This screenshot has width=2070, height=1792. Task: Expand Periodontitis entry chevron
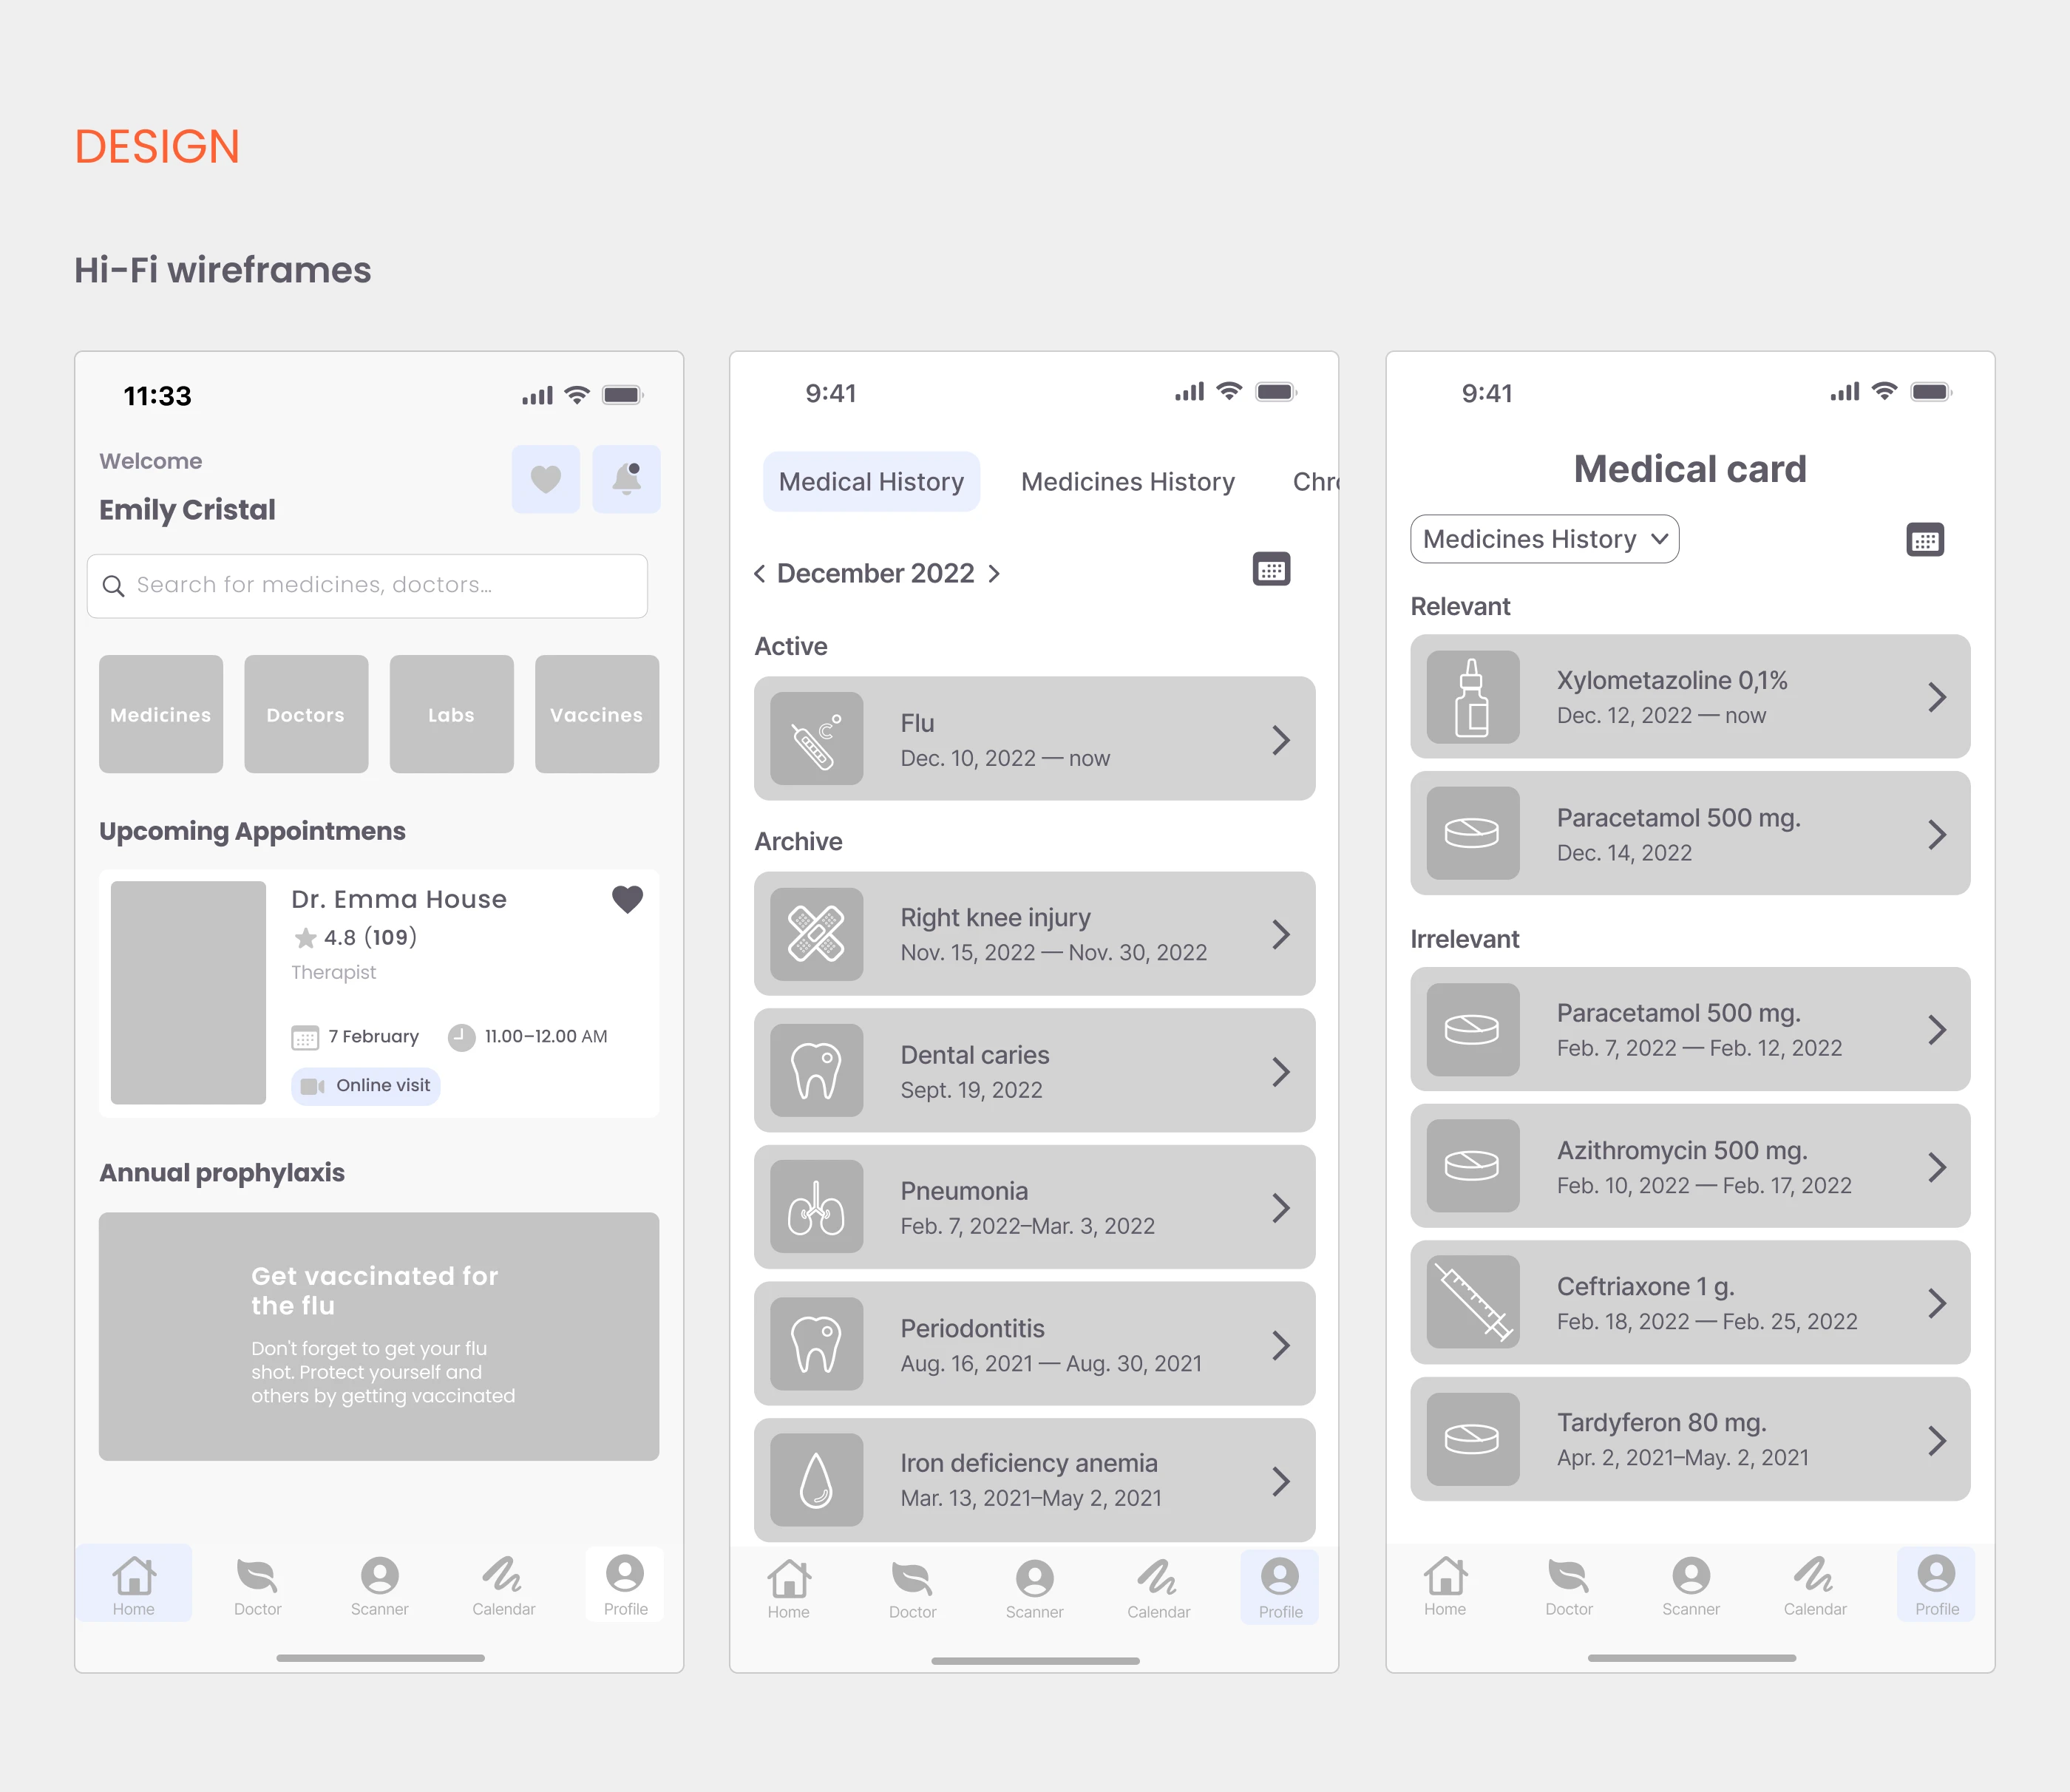coord(1281,1345)
